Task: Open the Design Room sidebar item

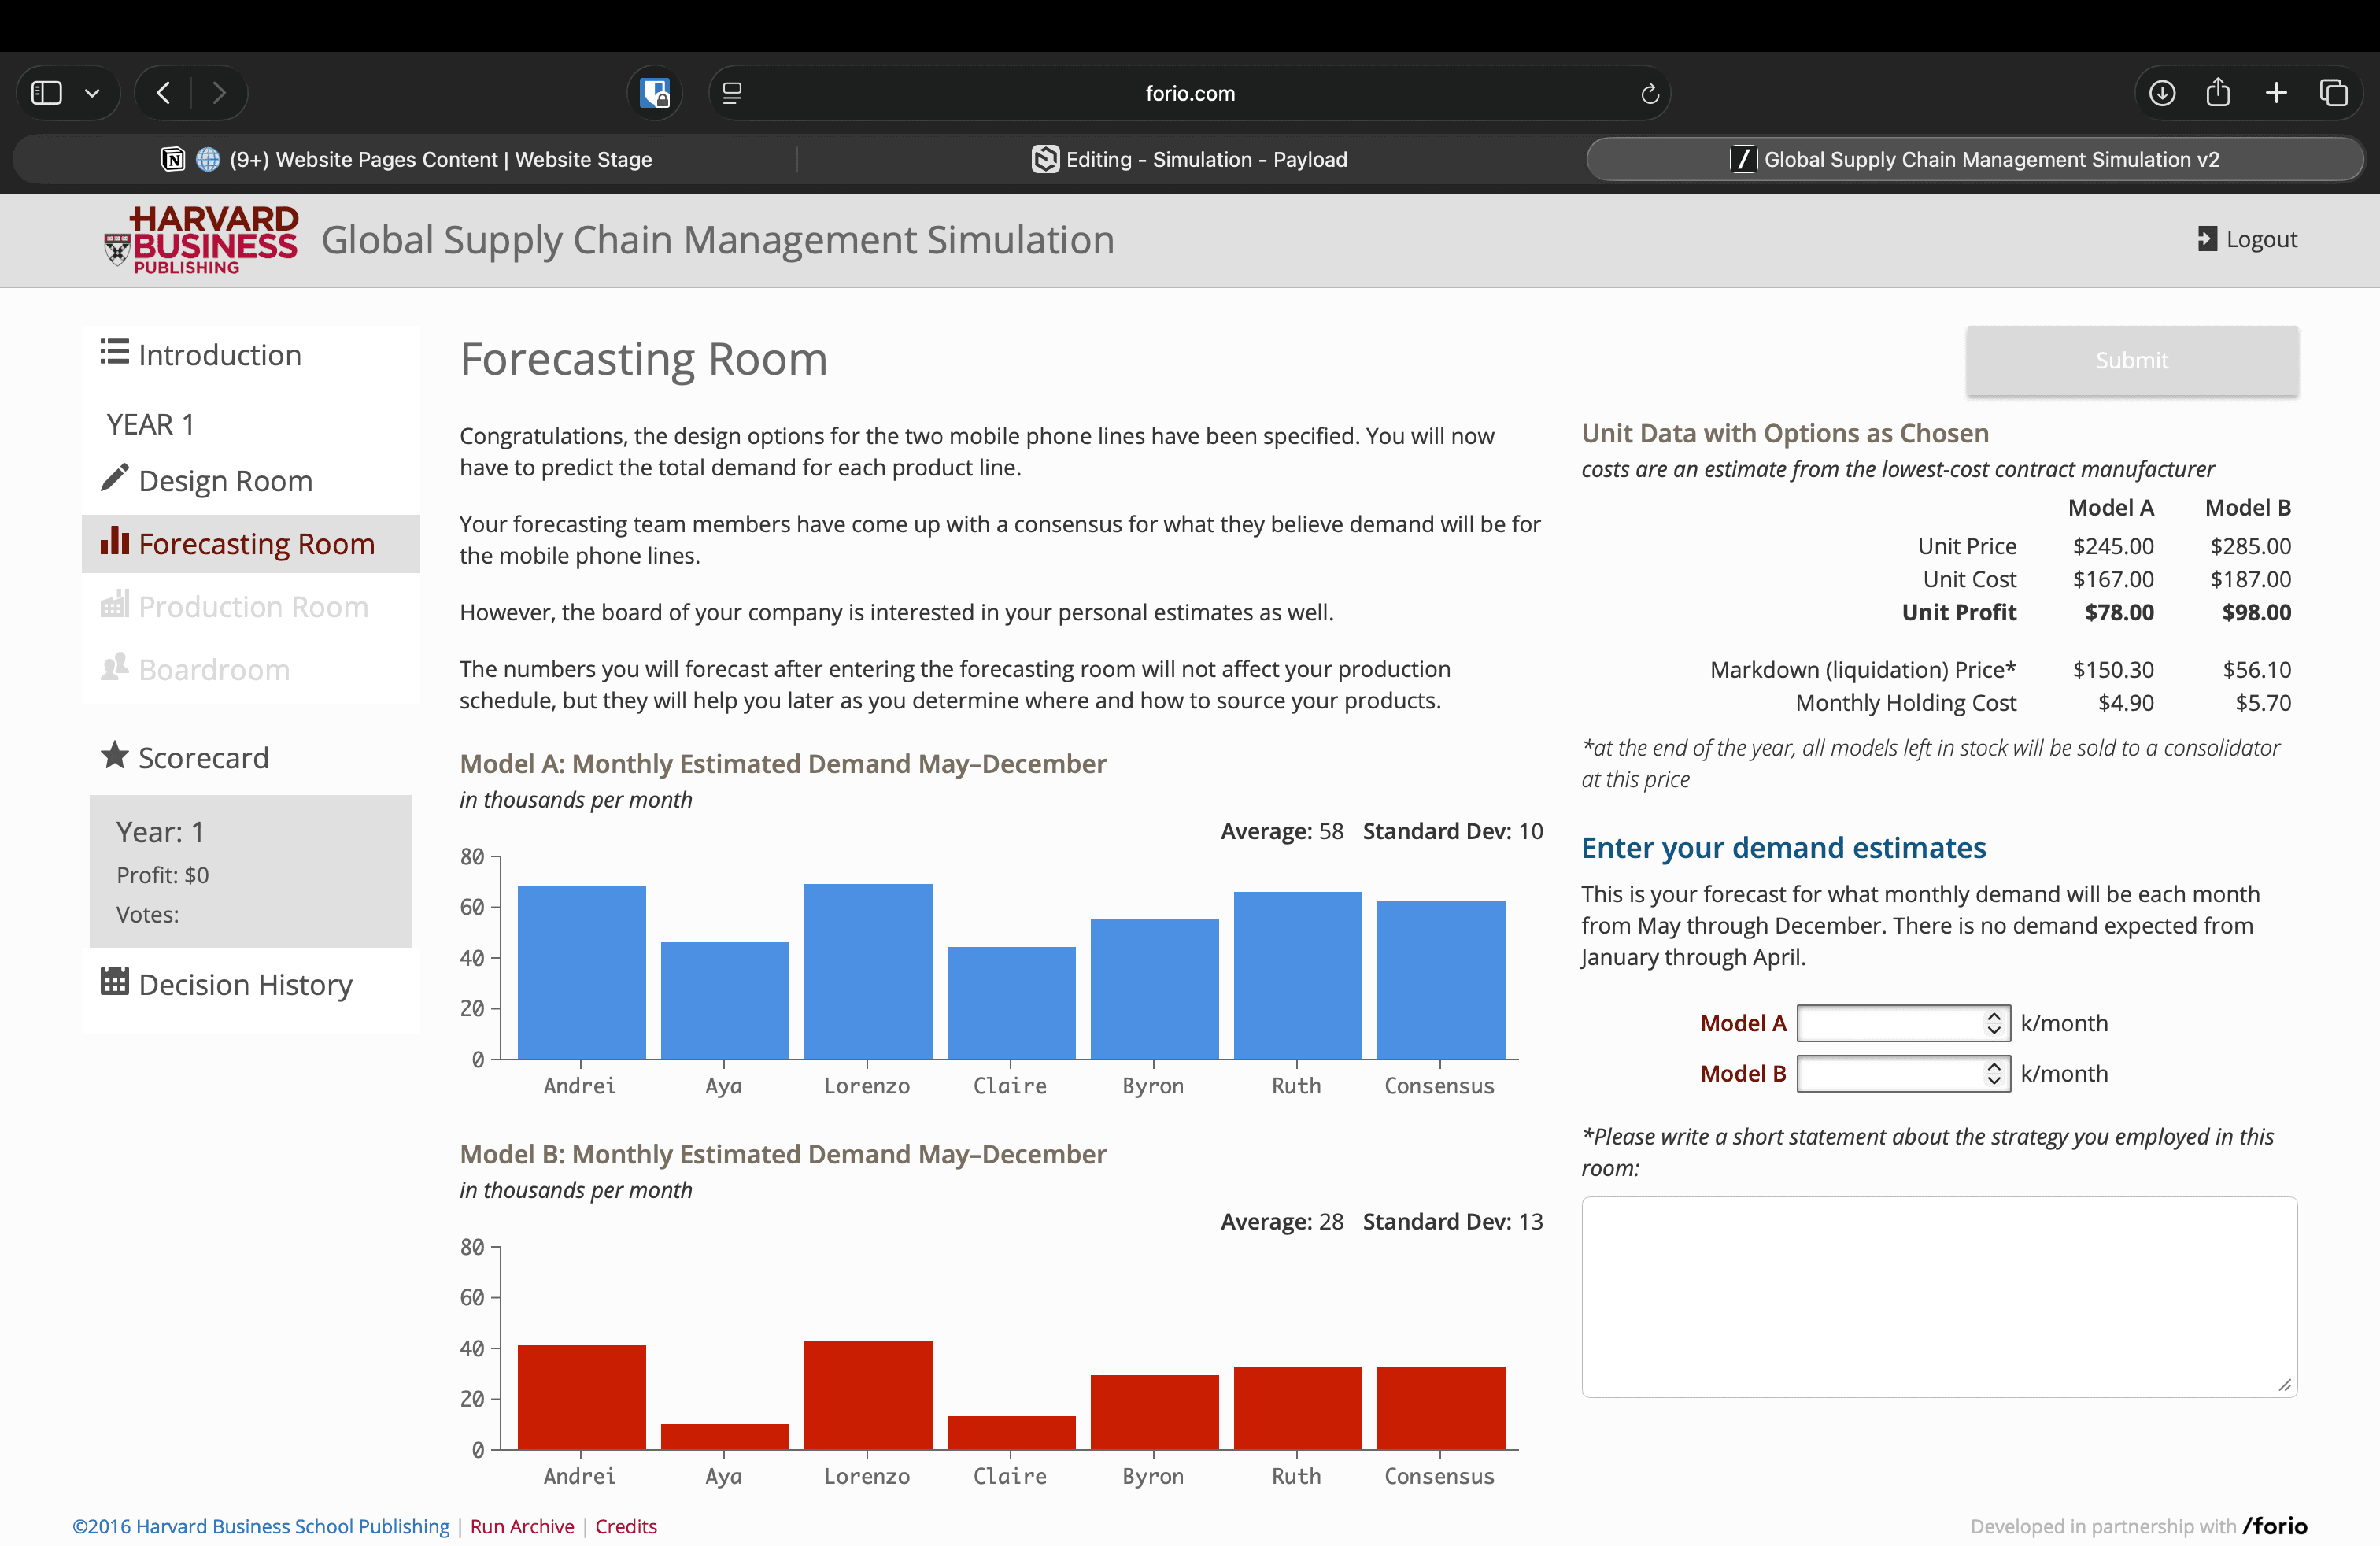Action: pos(225,481)
